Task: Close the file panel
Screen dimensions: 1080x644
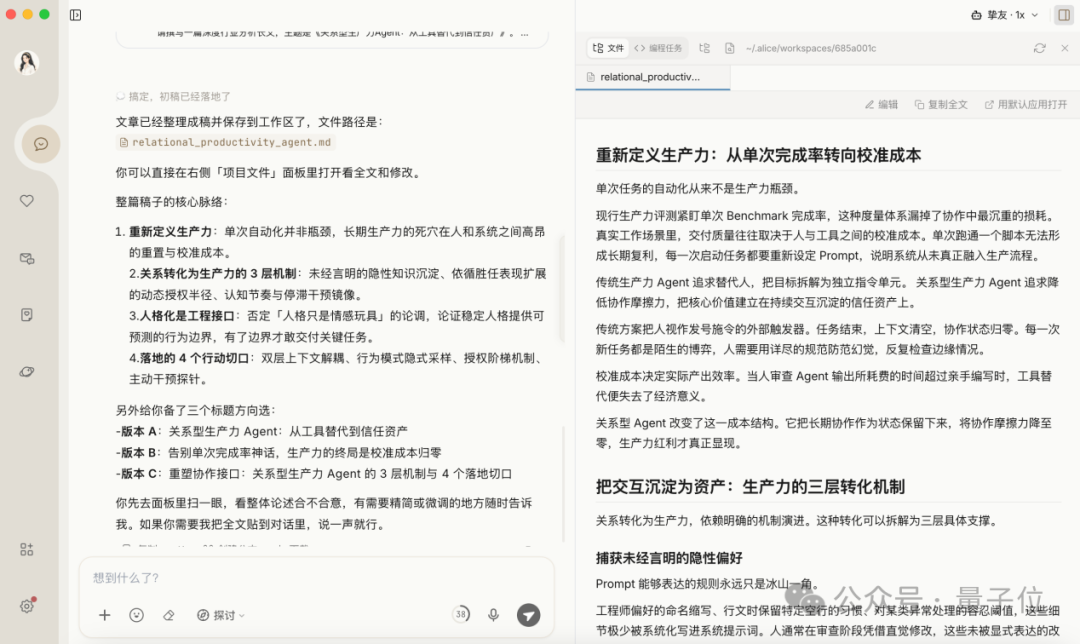Action: pyautogui.click(x=1065, y=48)
